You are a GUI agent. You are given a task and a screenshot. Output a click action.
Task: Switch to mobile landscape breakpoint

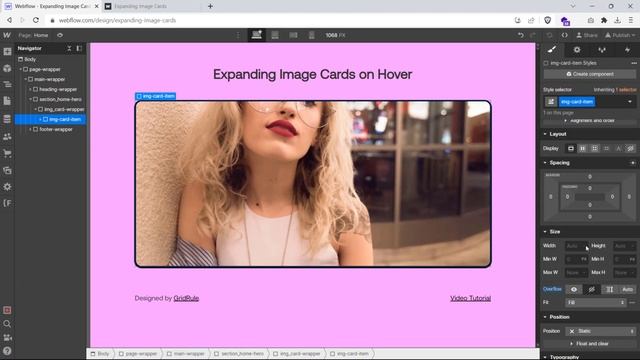point(293,35)
